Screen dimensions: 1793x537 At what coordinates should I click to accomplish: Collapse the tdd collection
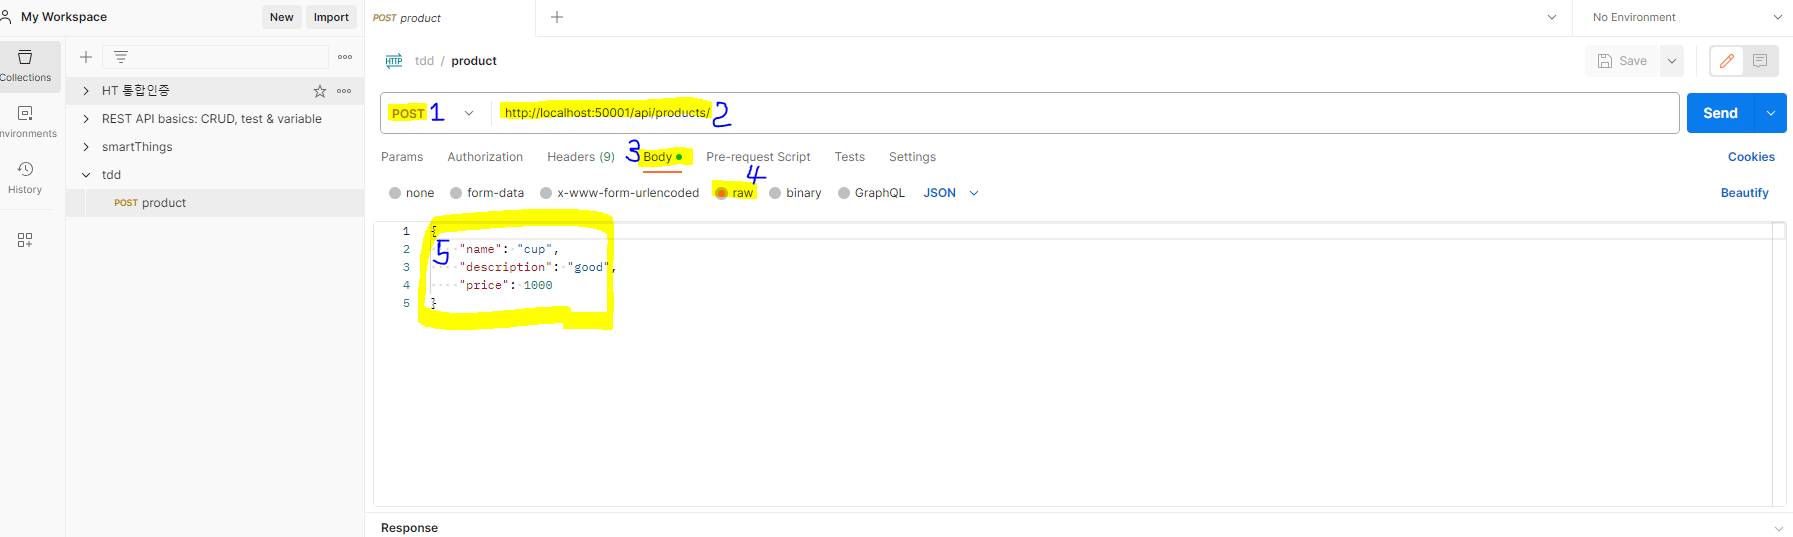pyautogui.click(x=86, y=175)
